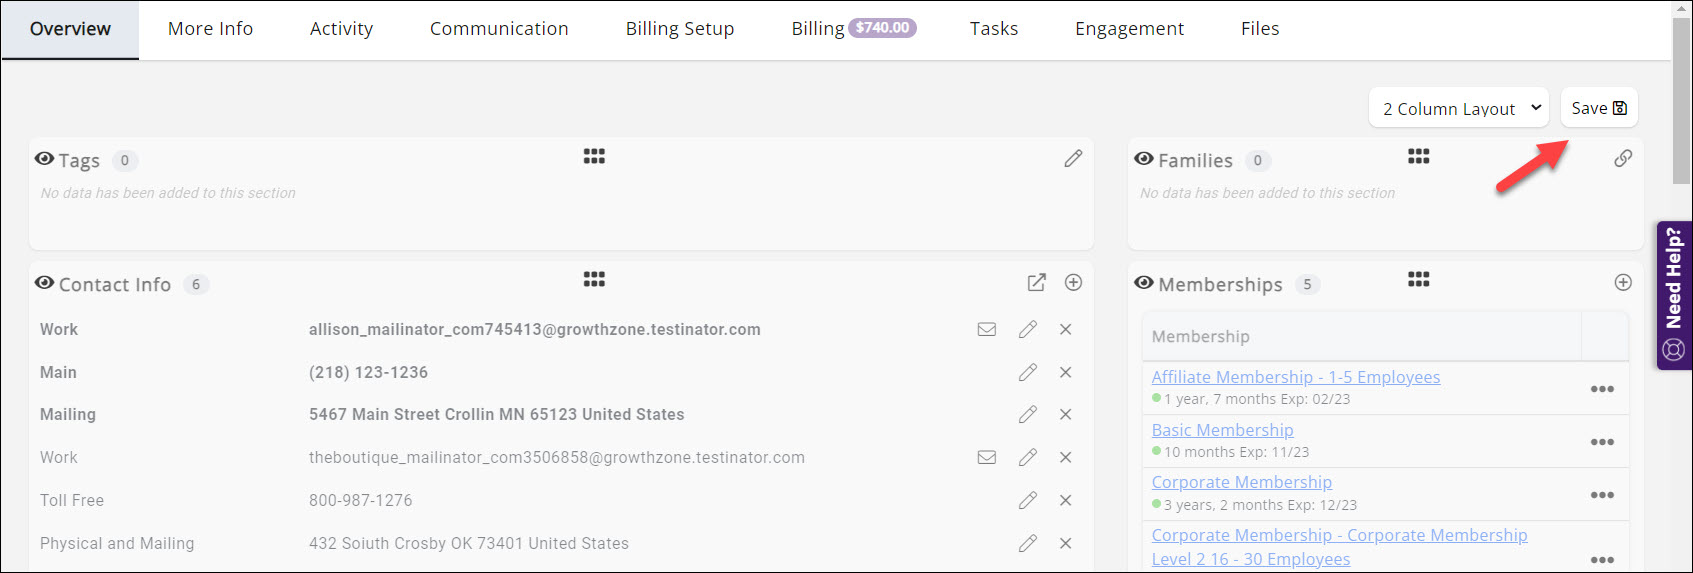Save the page layout
Screen dimensions: 1693x573
click(1598, 108)
